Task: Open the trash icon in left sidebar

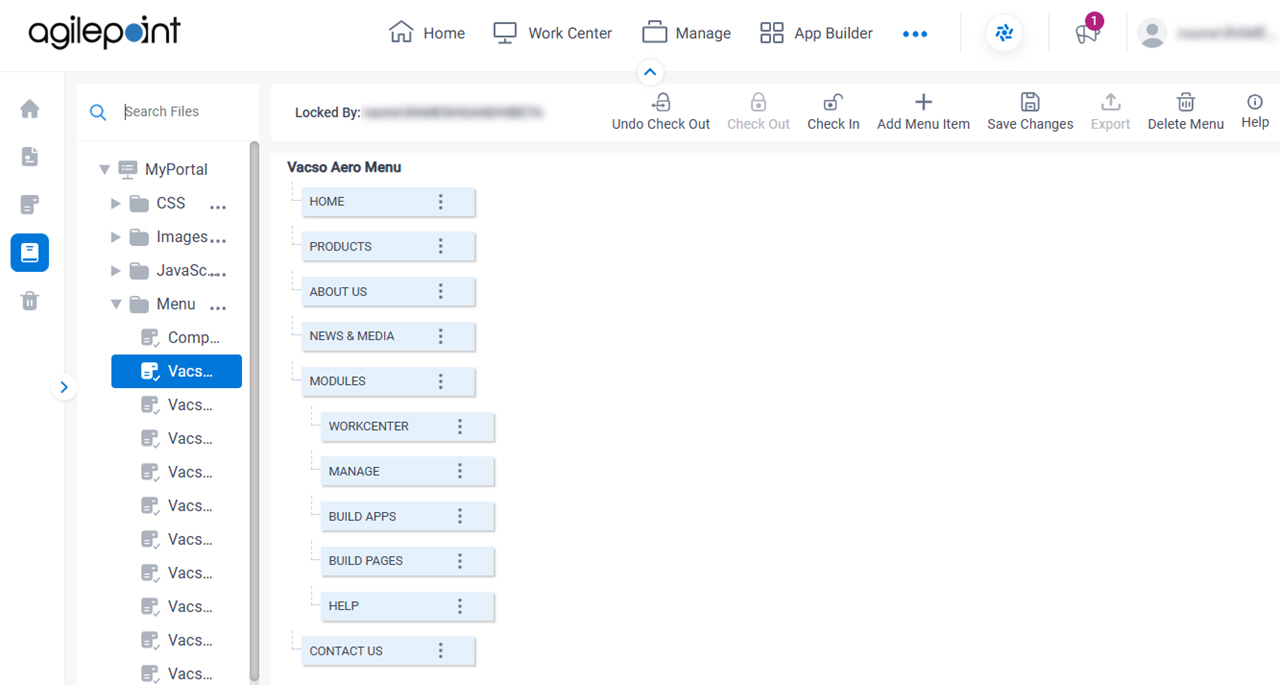Action: point(30,301)
